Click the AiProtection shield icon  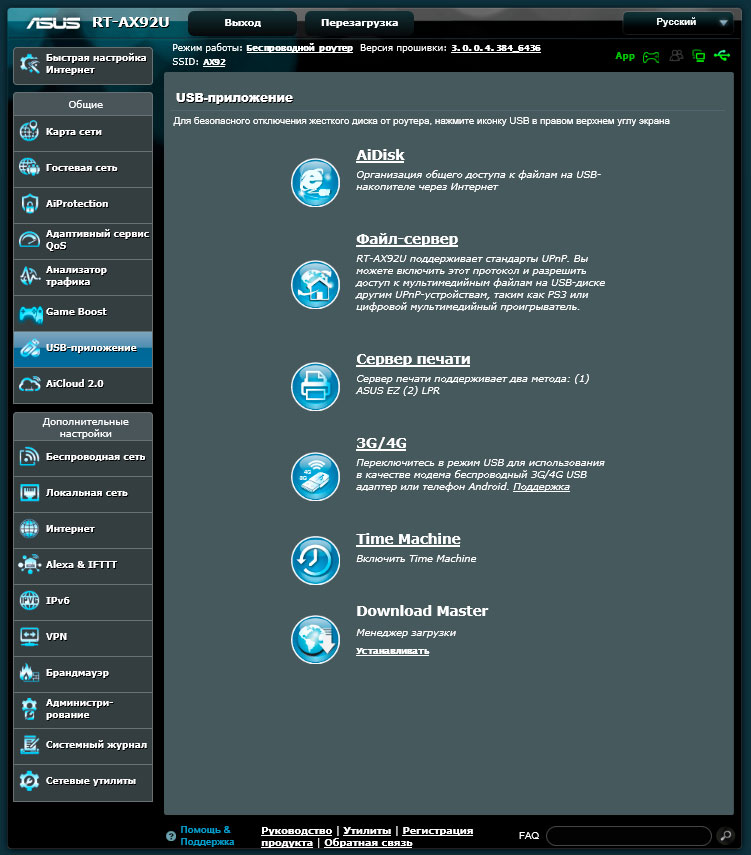tap(29, 203)
